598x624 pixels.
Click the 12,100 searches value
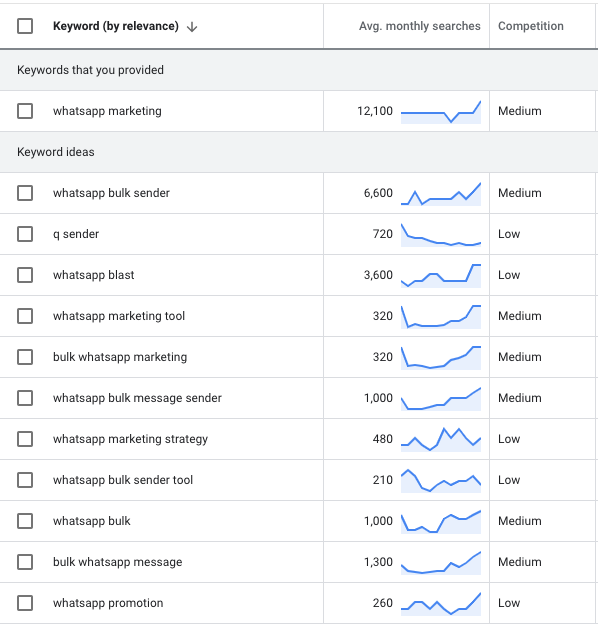375,111
